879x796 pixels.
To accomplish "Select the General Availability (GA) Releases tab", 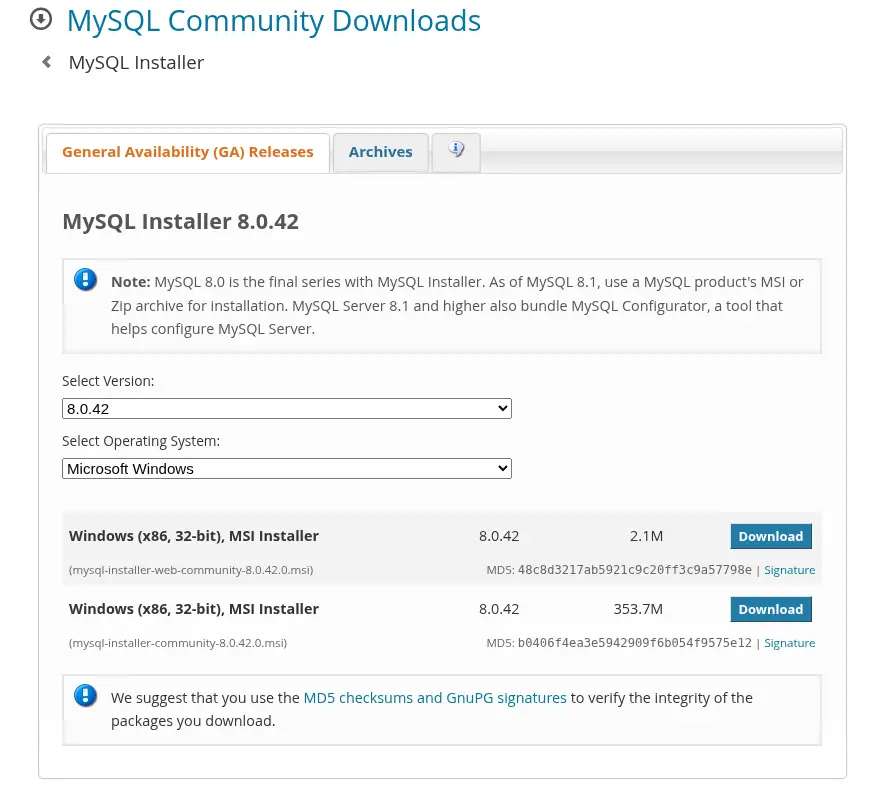I will [187, 151].
